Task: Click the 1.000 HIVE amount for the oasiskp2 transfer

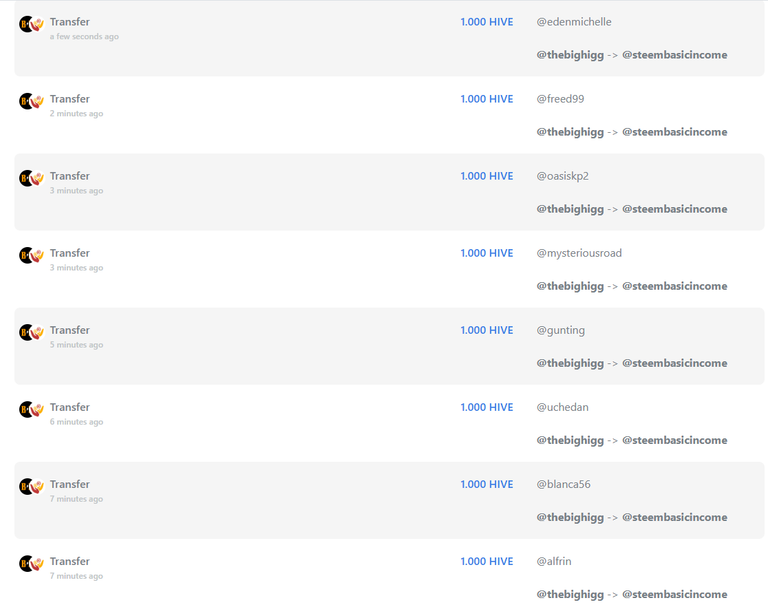Action: (x=486, y=176)
